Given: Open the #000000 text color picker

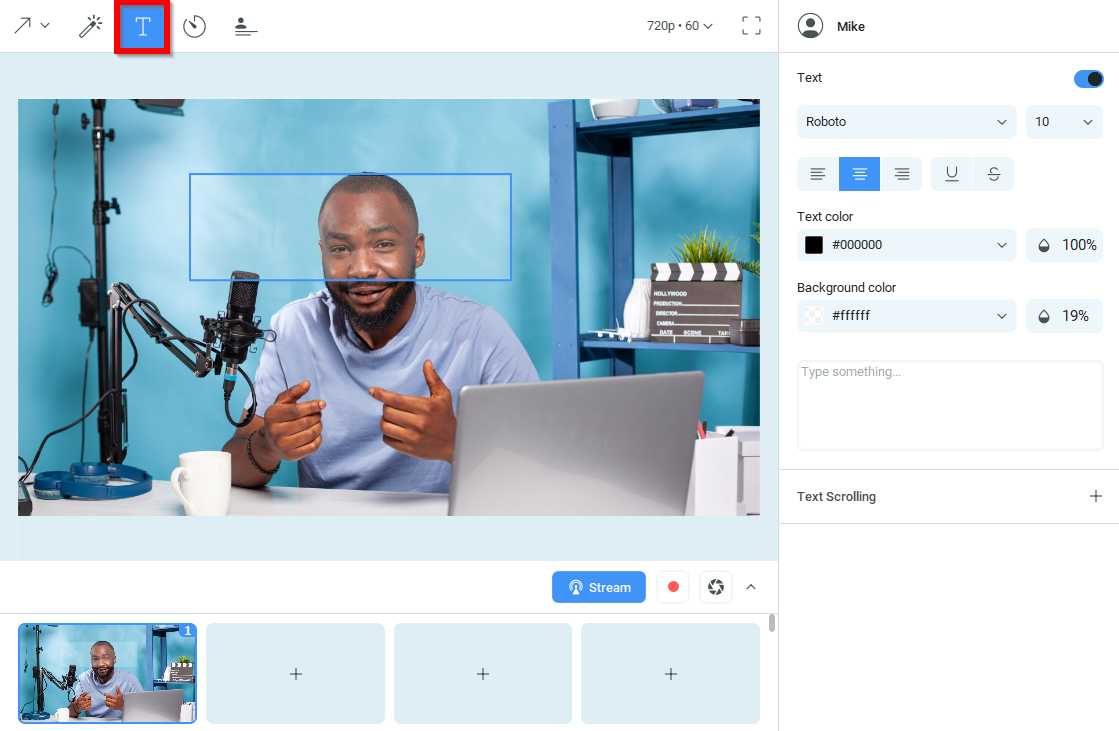Looking at the screenshot, I should pos(906,244).
